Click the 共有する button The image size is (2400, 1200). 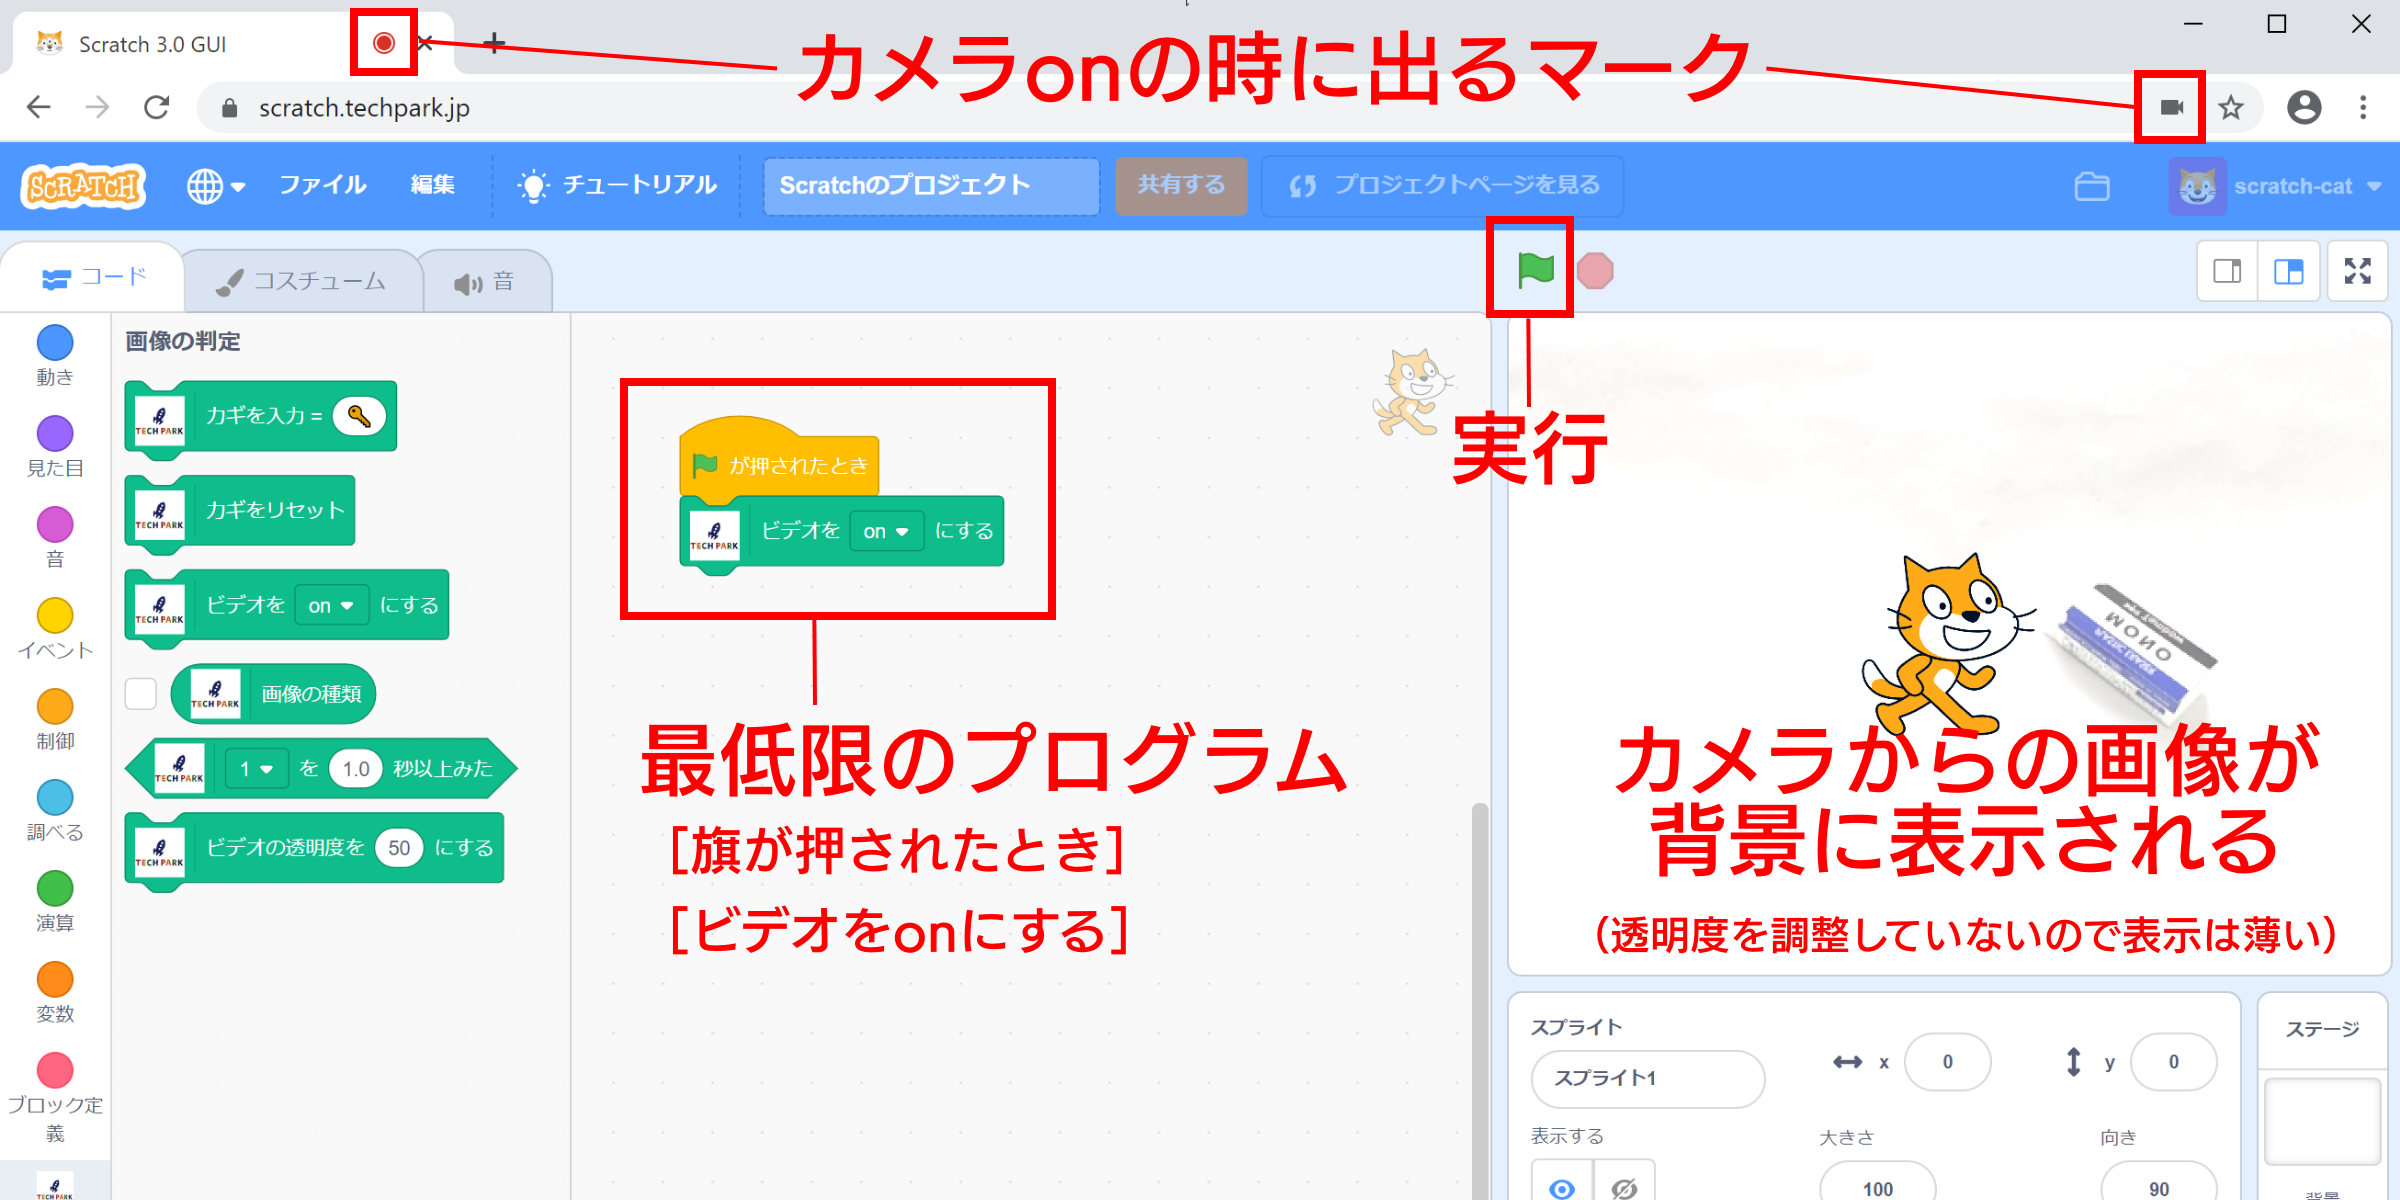point(1180,185)
